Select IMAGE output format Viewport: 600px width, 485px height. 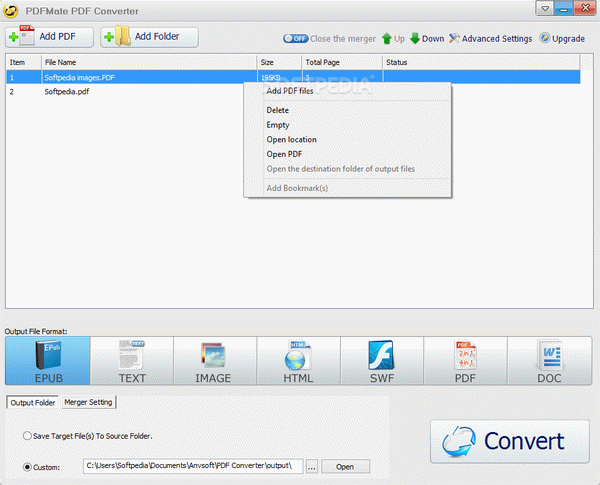(x=215, y=361)
